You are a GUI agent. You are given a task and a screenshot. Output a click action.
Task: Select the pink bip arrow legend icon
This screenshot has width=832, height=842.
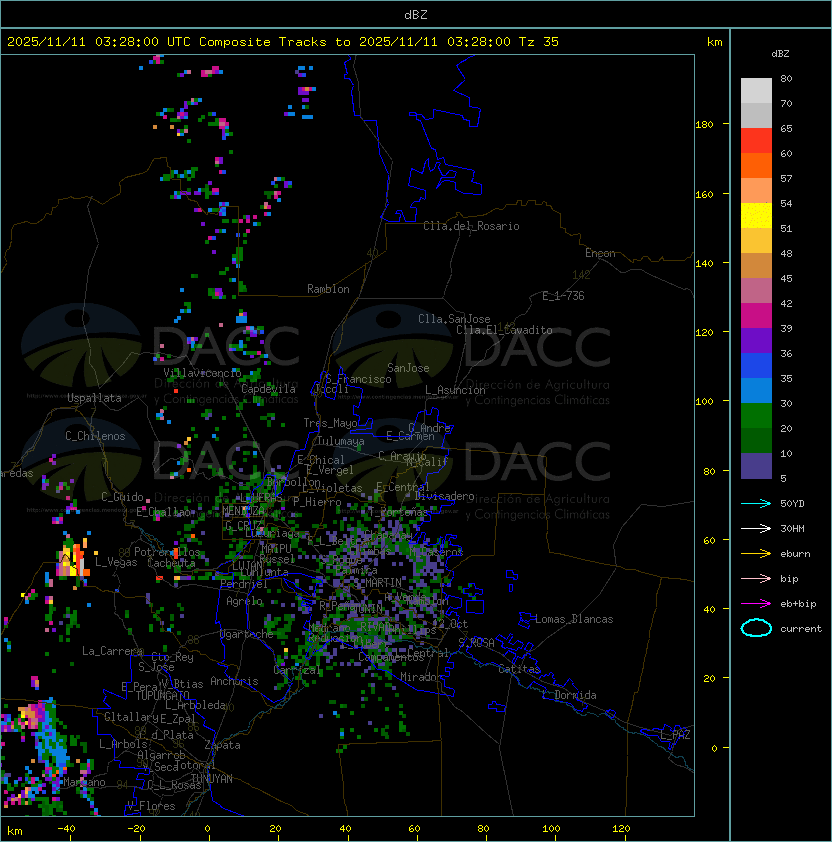(x=756, y=578)
